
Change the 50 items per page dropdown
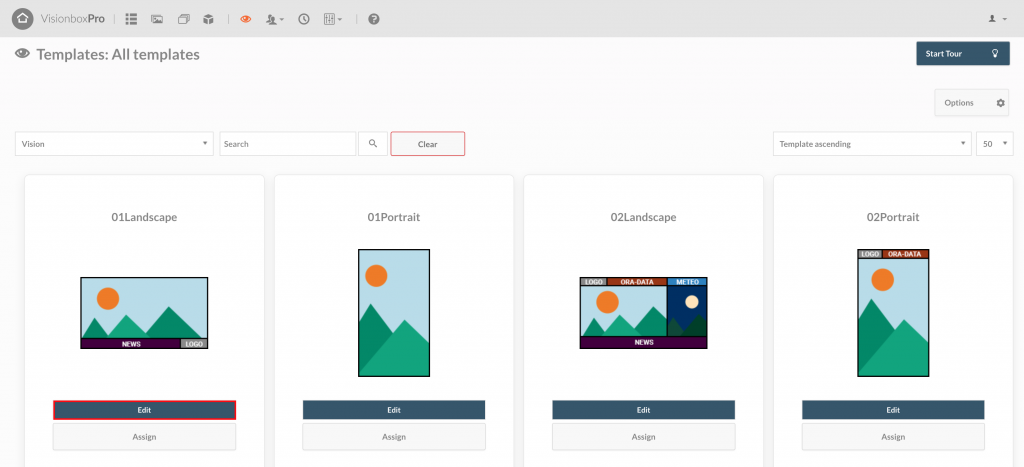(995, 144)
